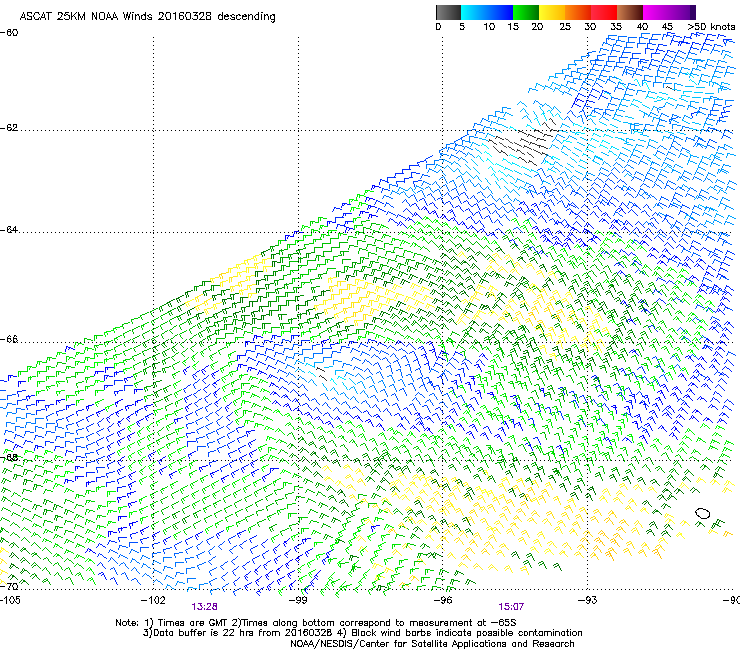The width and height of the screenshot is (740, 650).
Task: Click the -64 latitude label
Action: (9, 230)
